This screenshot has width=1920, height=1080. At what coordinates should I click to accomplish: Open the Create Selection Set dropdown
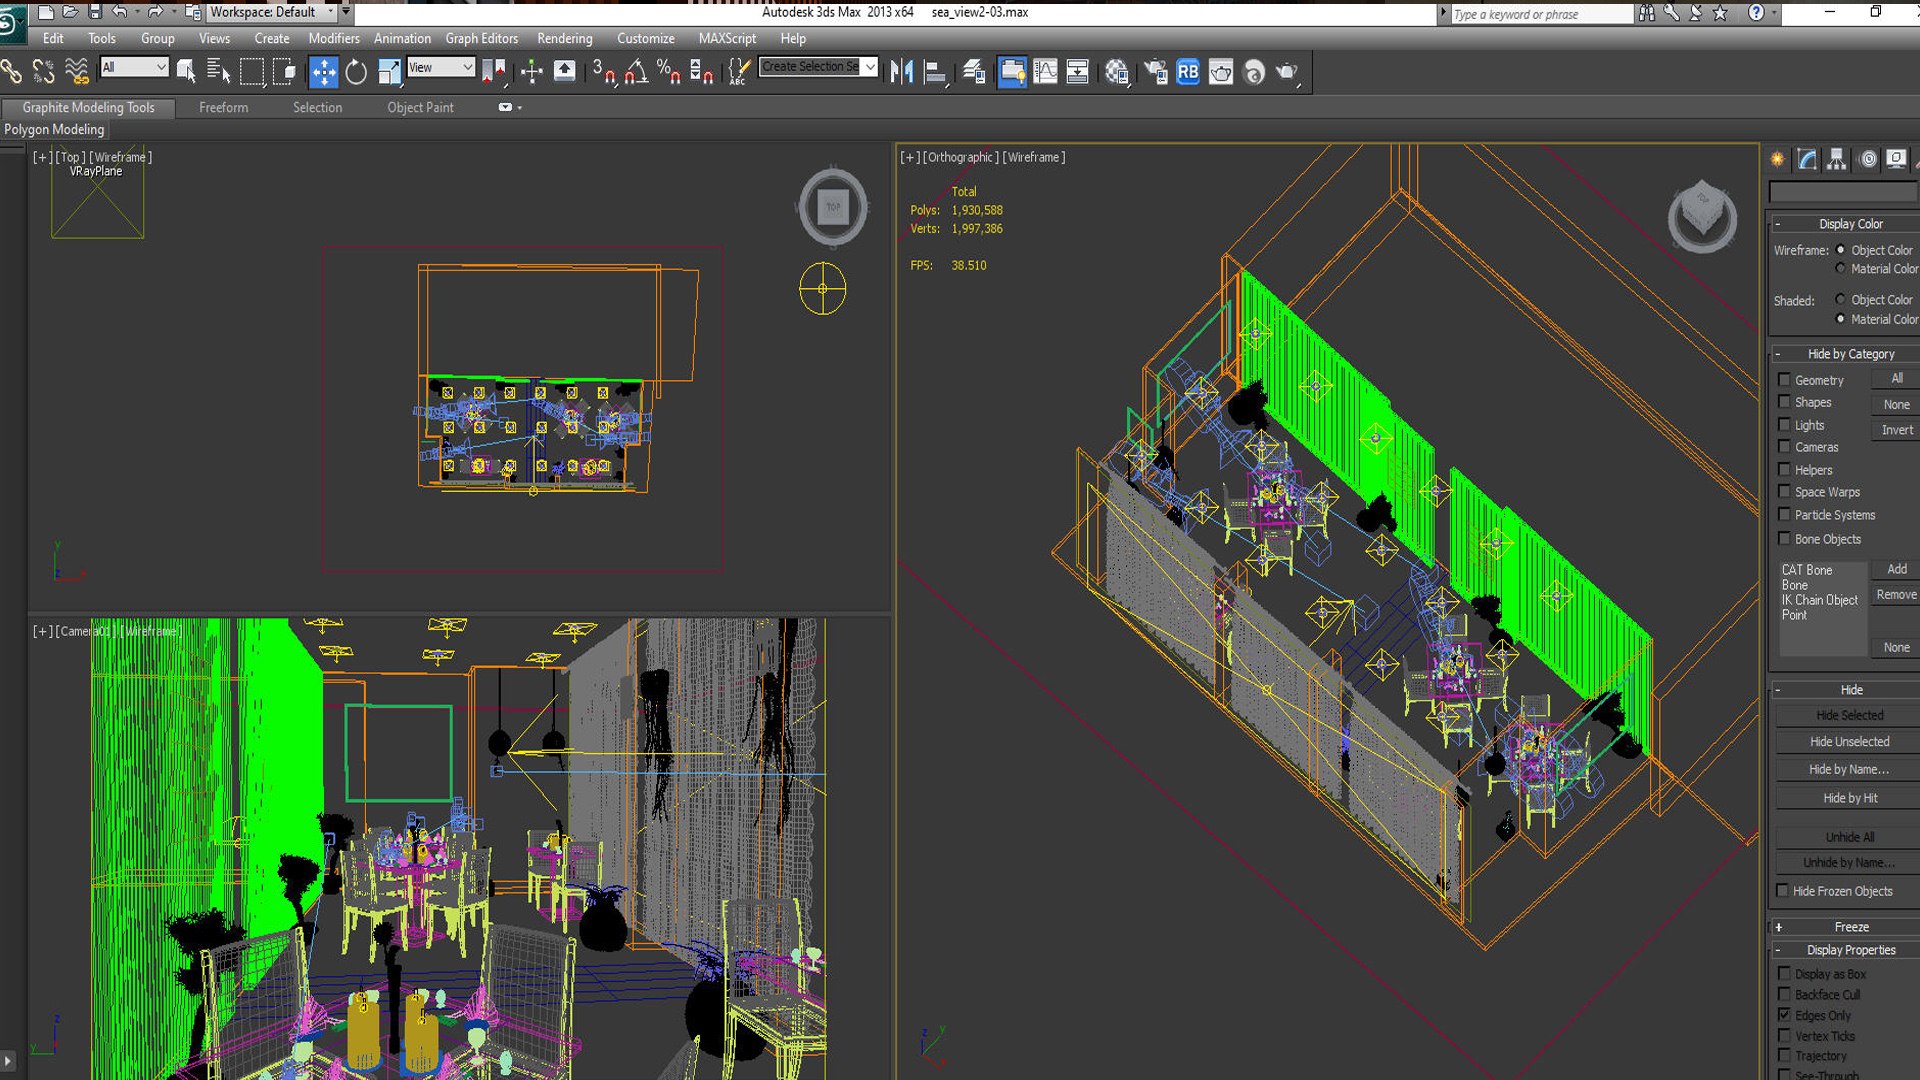click(x=818, y=67)
